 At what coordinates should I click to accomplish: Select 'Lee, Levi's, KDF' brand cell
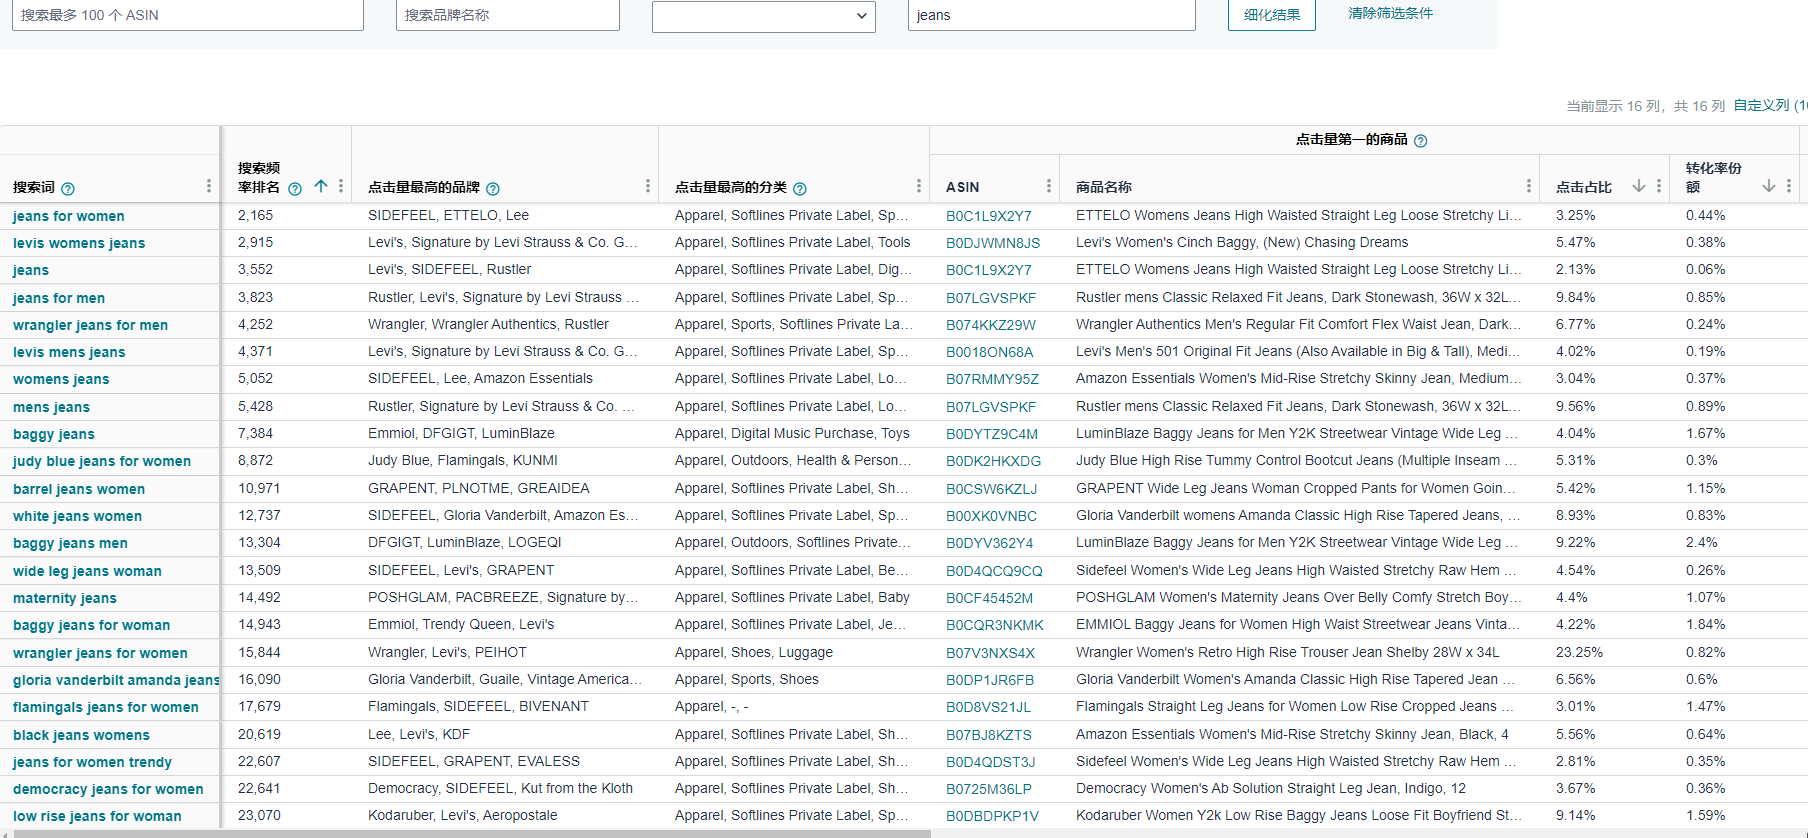(x=419, y=734)
